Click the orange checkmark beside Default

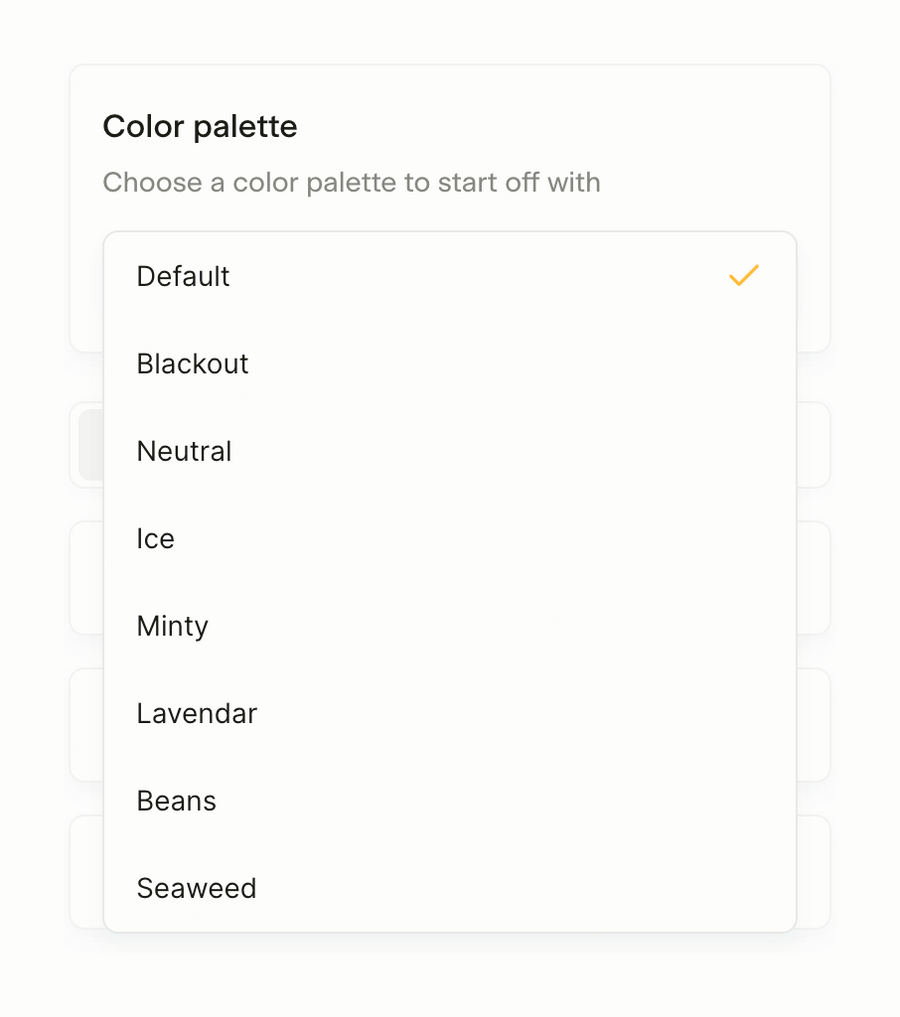[743, 276]
